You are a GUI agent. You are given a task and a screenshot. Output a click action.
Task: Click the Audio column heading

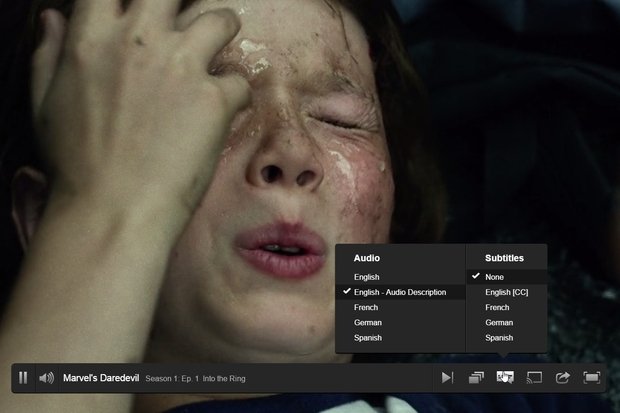(367, 258)
